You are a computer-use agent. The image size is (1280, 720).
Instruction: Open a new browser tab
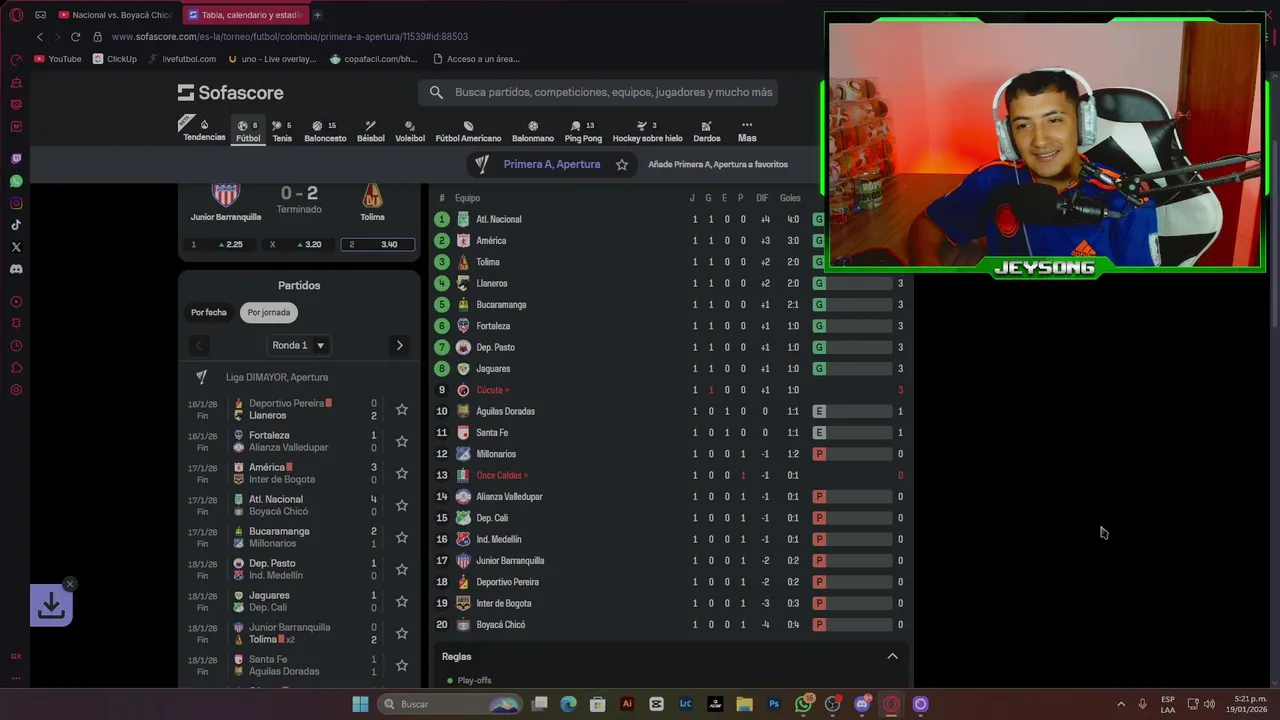[x=318, y=15]
